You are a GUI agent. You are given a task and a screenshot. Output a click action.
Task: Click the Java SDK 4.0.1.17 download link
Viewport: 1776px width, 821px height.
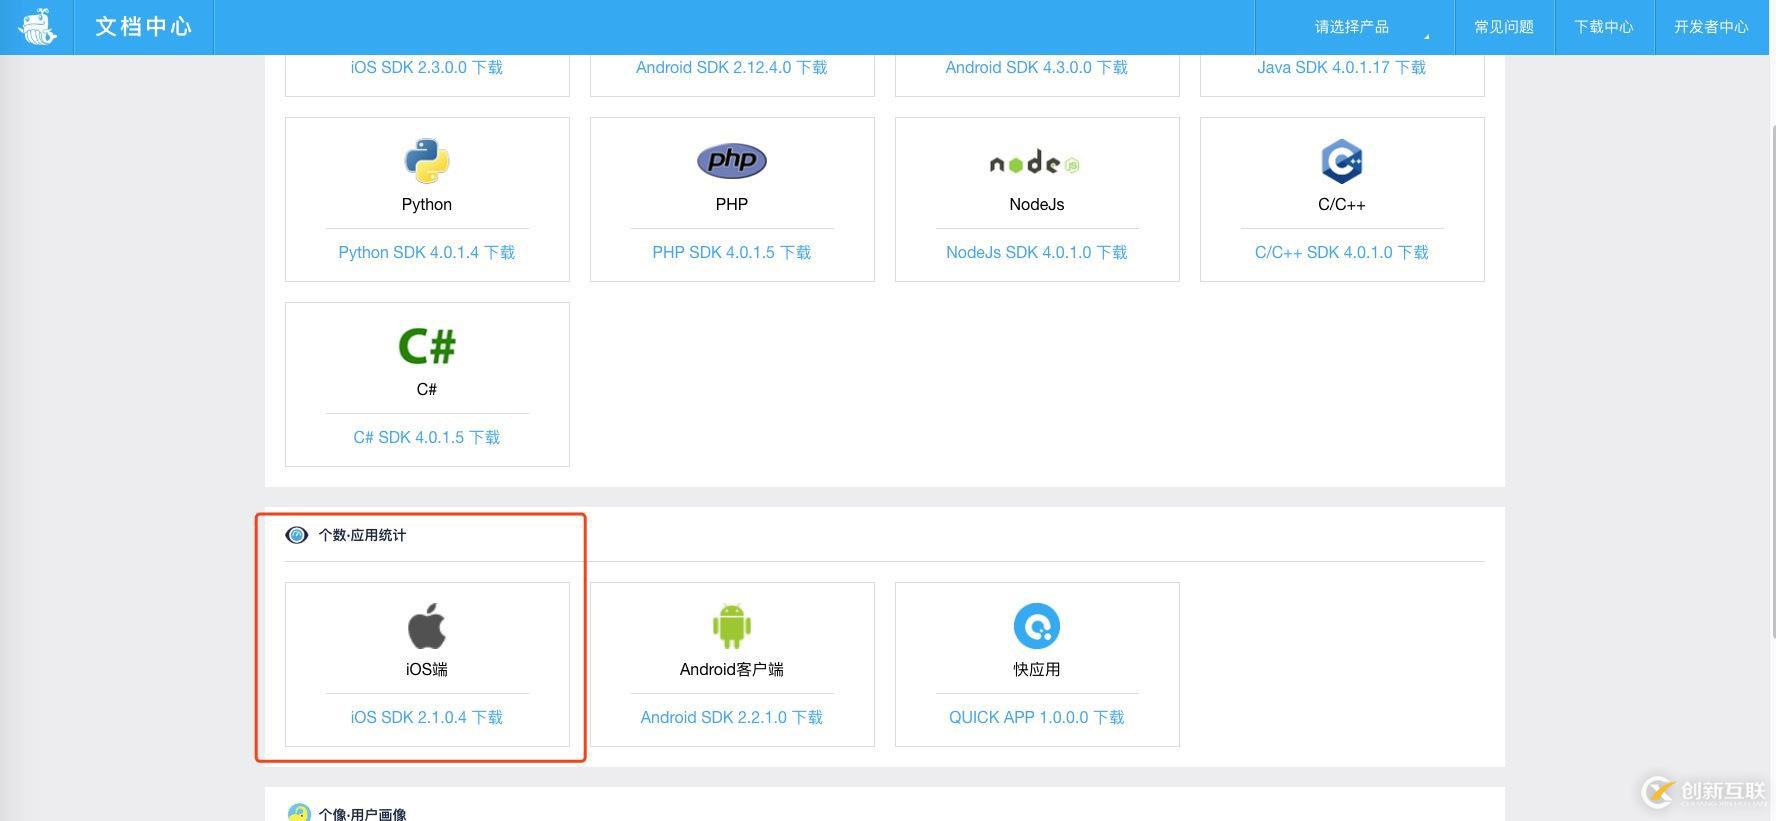1341,67
